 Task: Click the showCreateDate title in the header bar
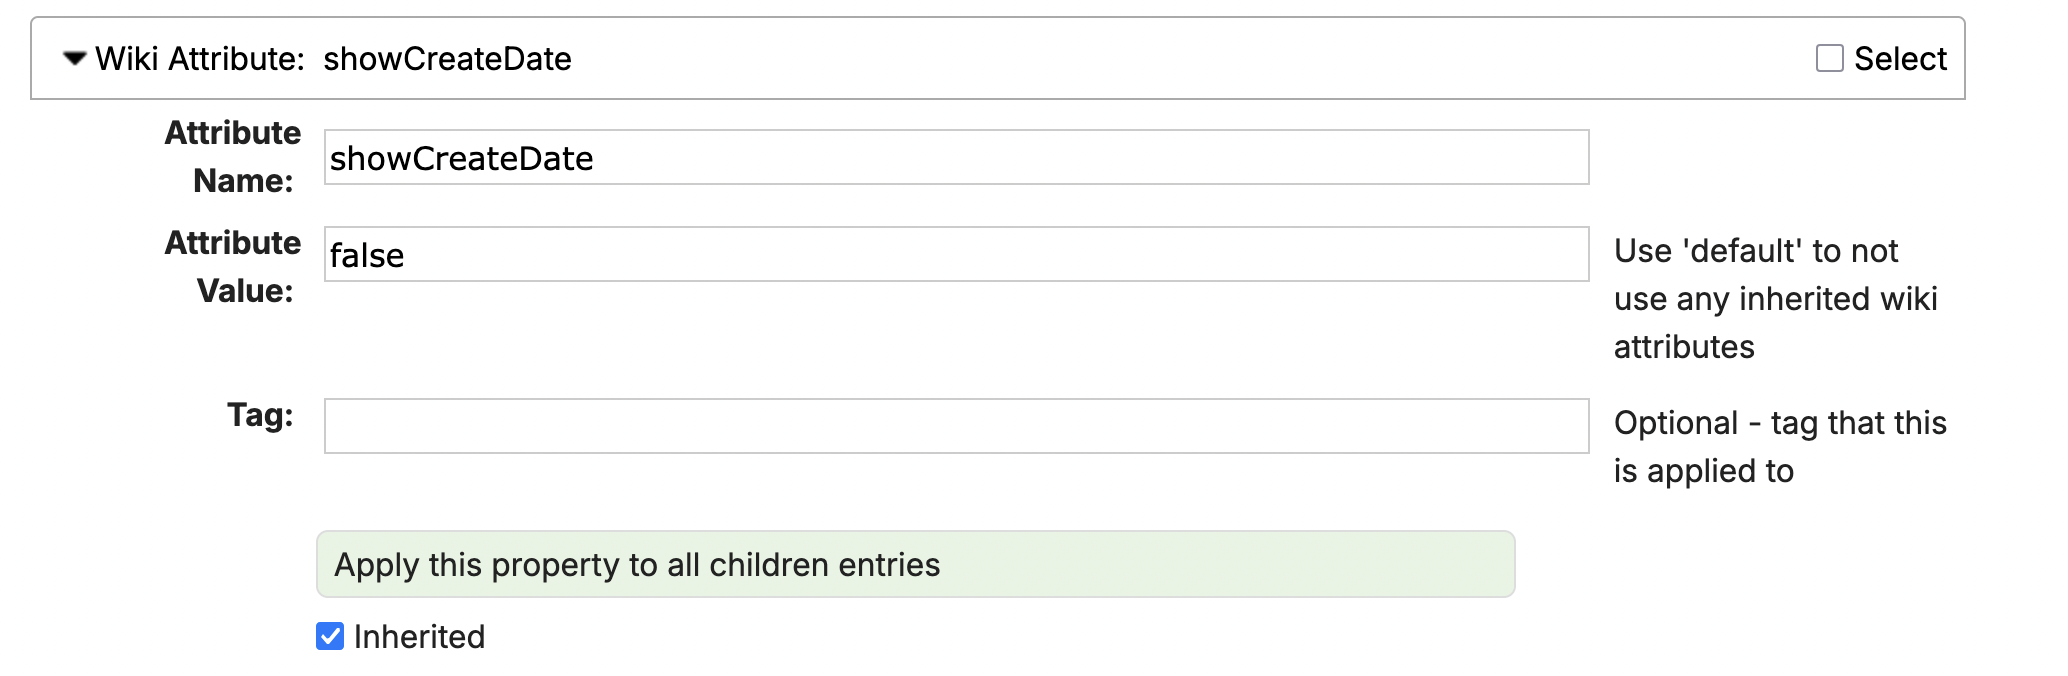[x=447, y=59]
